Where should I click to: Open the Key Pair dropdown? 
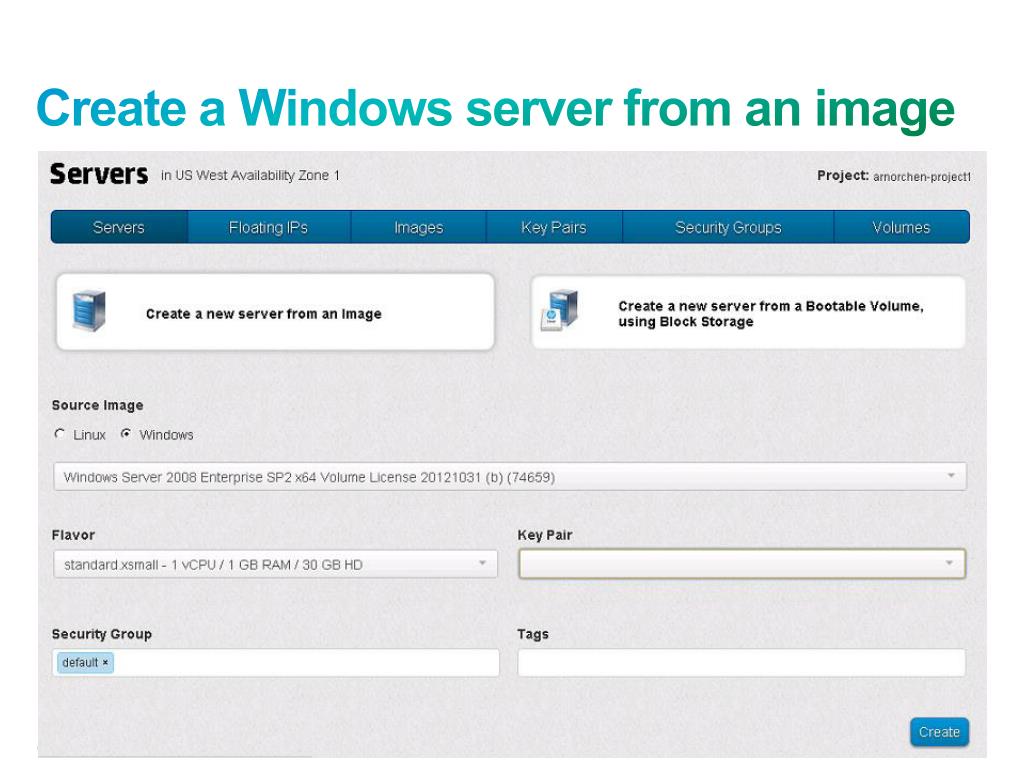tap(742, 564)
